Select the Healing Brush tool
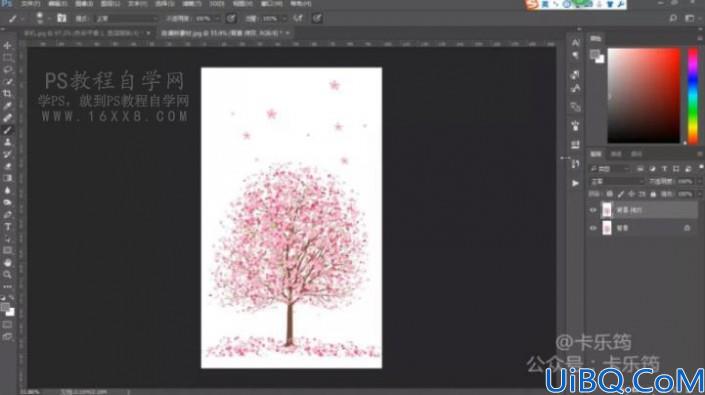The height and width of the screenshot is (395, 705). (8, 118)
